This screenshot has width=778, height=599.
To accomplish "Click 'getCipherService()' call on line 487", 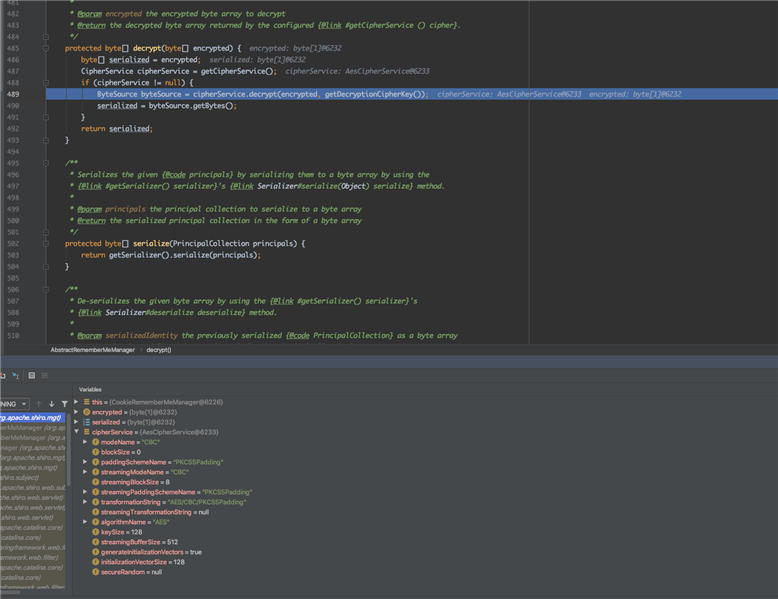I will [x=239, y=71].
